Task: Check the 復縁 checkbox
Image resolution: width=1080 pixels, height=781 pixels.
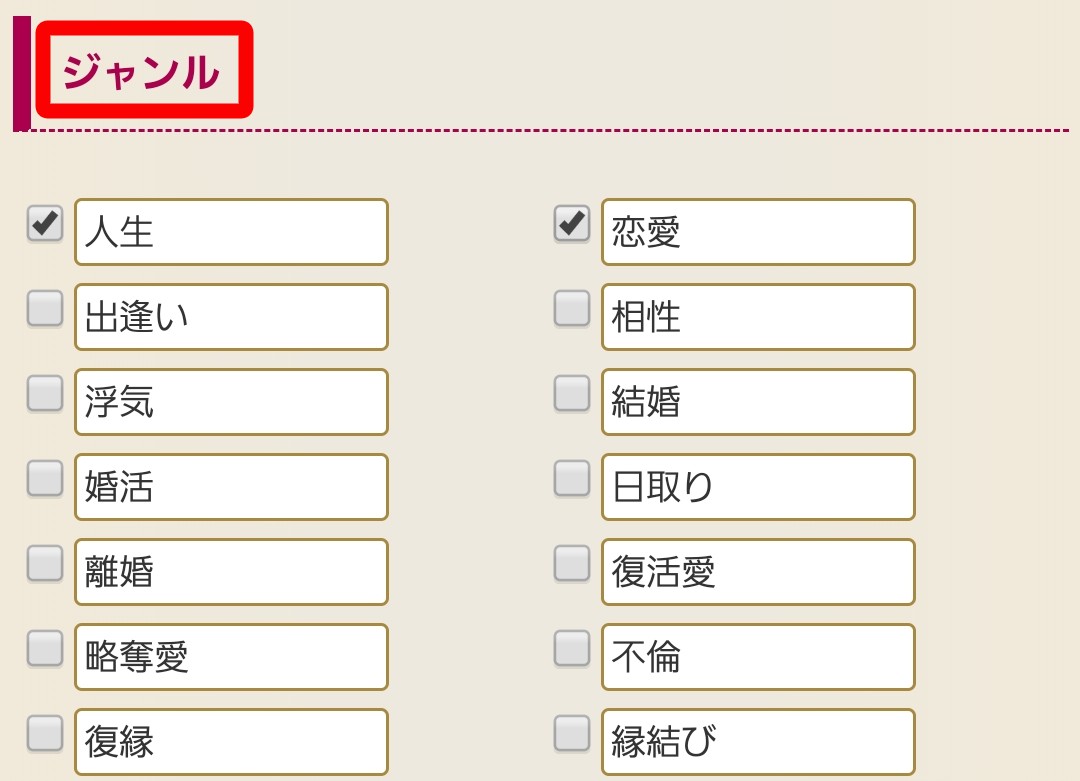Action: click(x=45, y=734)
